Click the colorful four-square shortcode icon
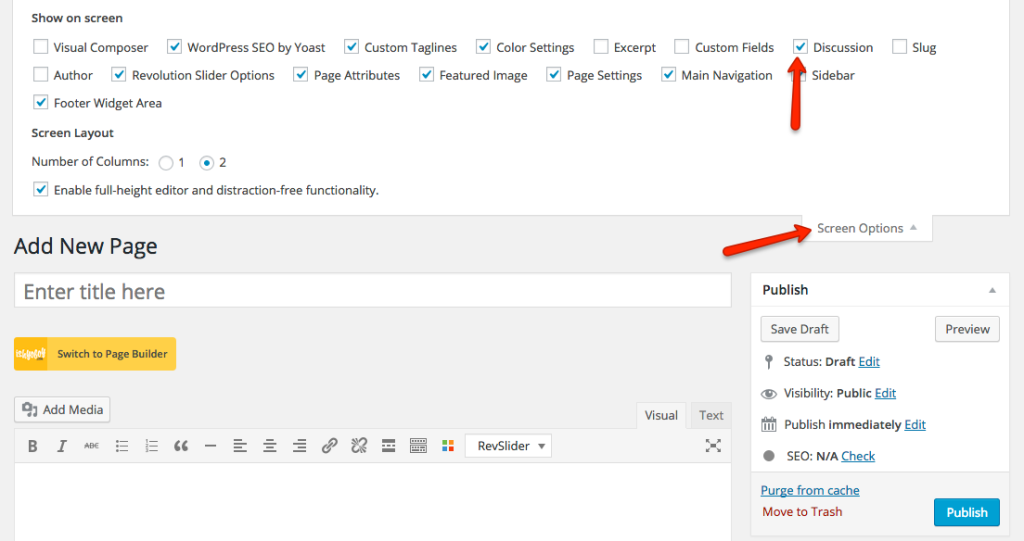 (448, 446)
